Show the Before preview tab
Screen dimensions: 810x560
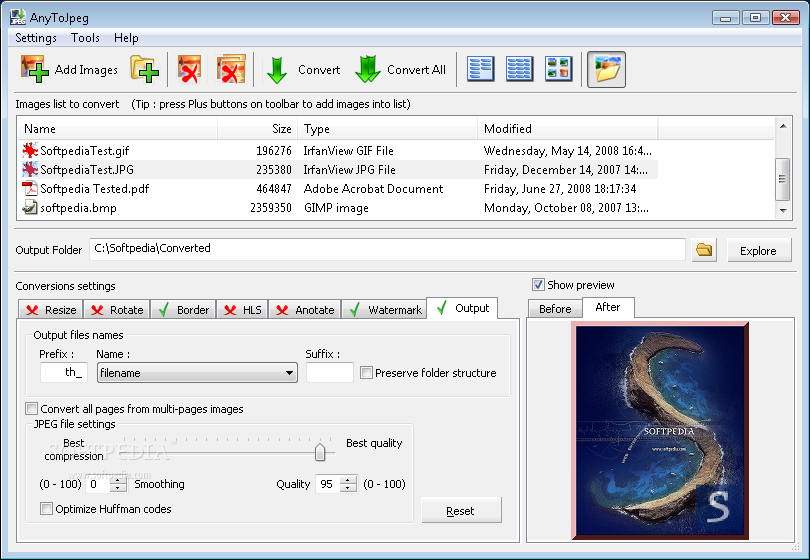coord(555,309)
